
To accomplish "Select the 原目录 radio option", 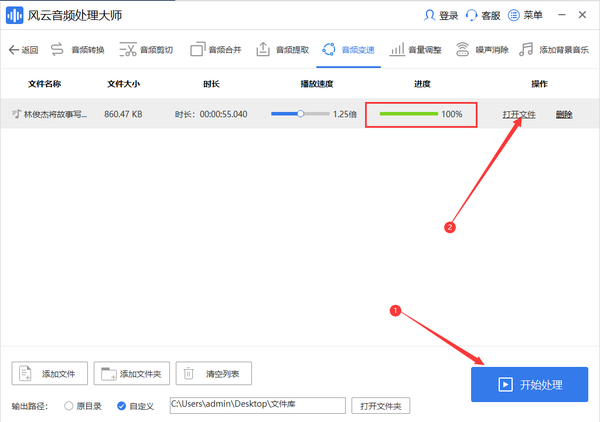I will (83, 406).
